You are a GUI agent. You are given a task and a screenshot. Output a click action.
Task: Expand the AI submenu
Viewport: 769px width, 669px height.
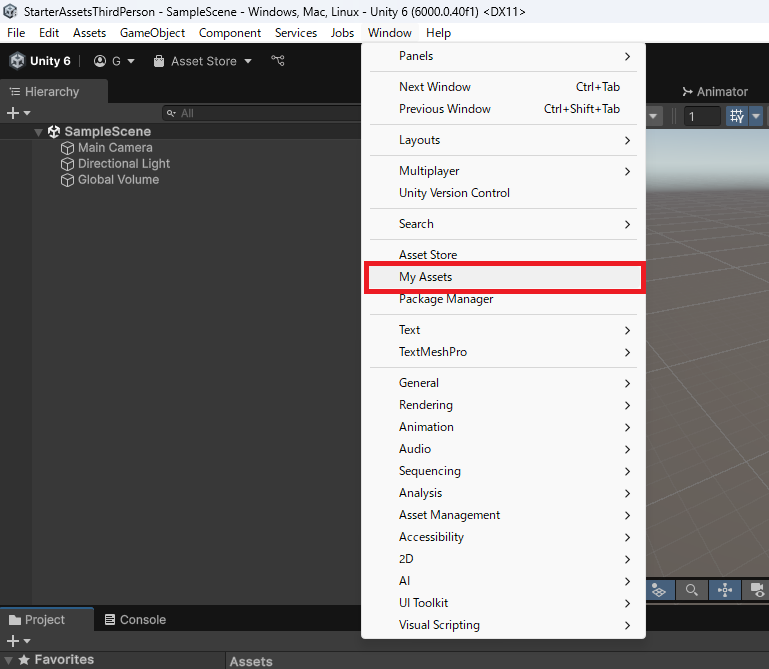click(503, 581)
